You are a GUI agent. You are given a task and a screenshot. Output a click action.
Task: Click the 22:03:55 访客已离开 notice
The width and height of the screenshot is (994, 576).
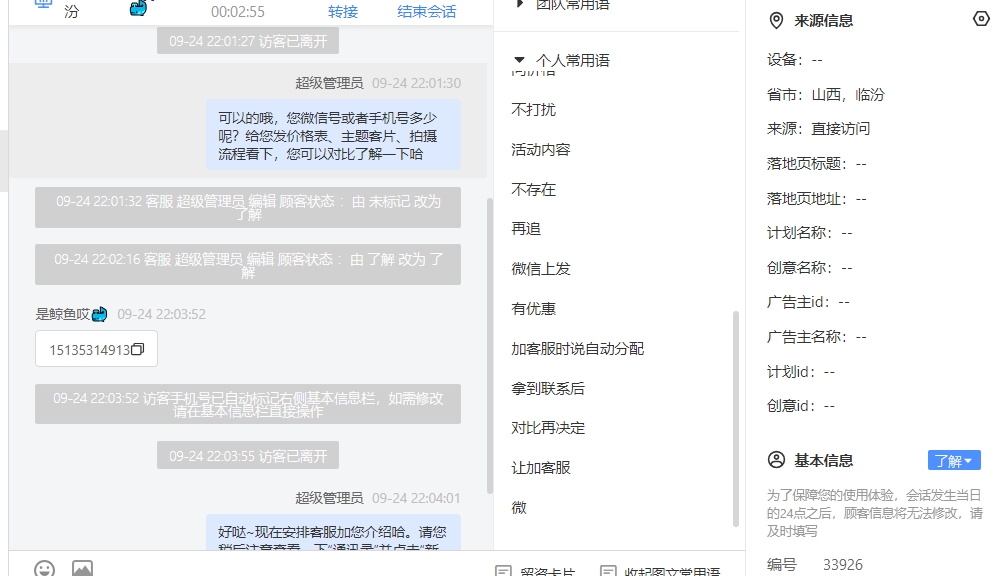click(x=248, y=456)
